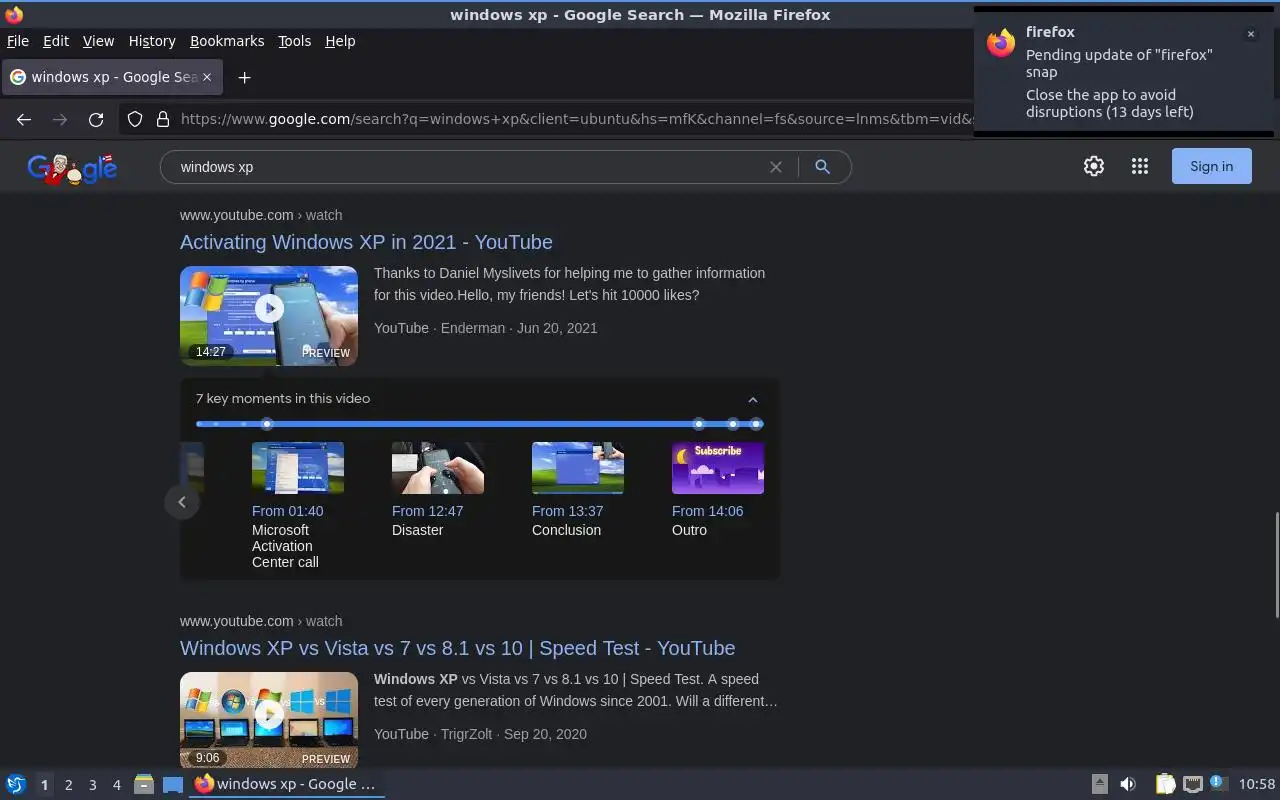Open the History menu
This screenshot has height=800, width=1280.
(152, 41)
